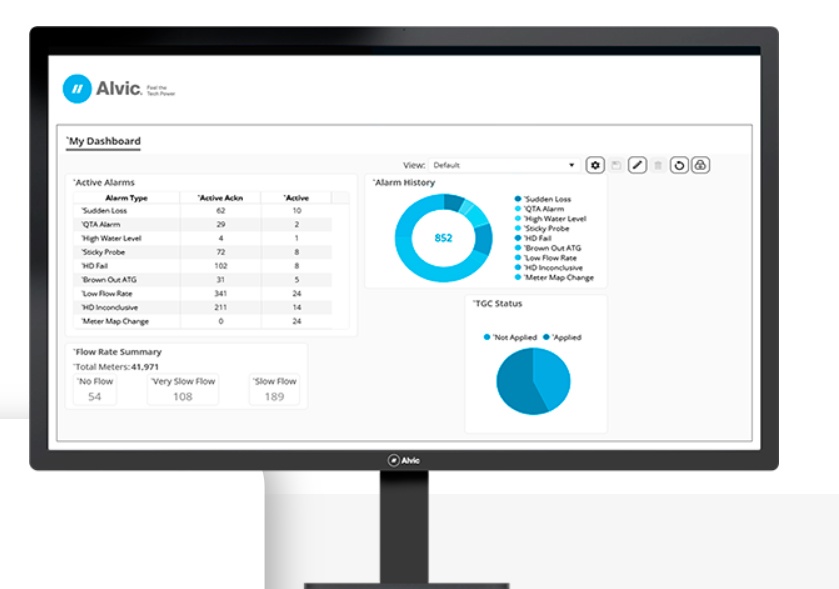Open dashboard settings gear icon
Viewport: 839px width, 589px height.
click(x=595, y=165)
